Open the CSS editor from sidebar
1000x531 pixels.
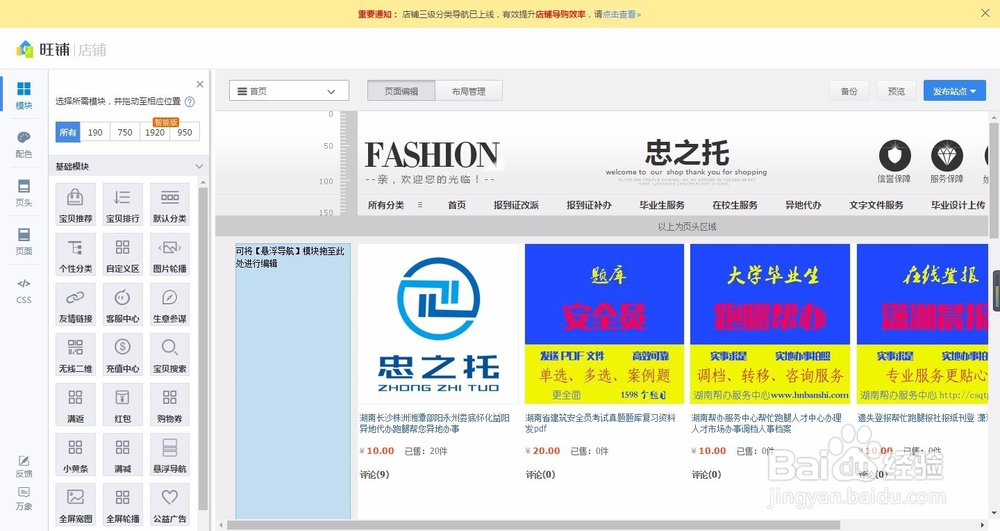(24, 290)
